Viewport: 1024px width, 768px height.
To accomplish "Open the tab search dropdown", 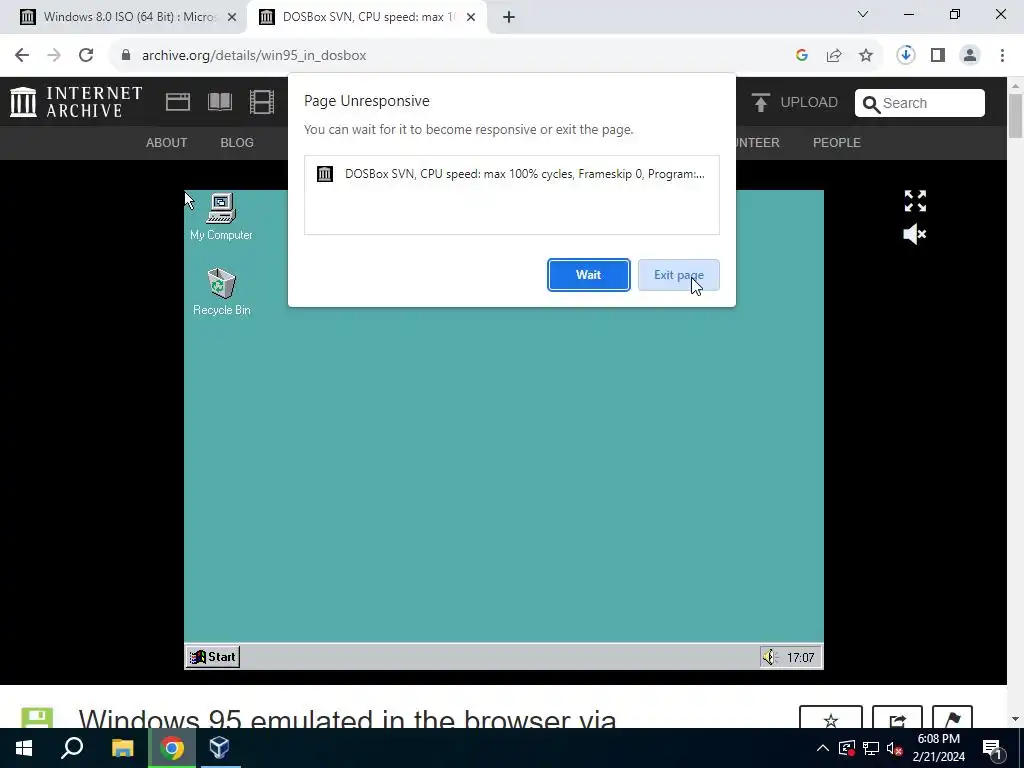I will point(863,14).
